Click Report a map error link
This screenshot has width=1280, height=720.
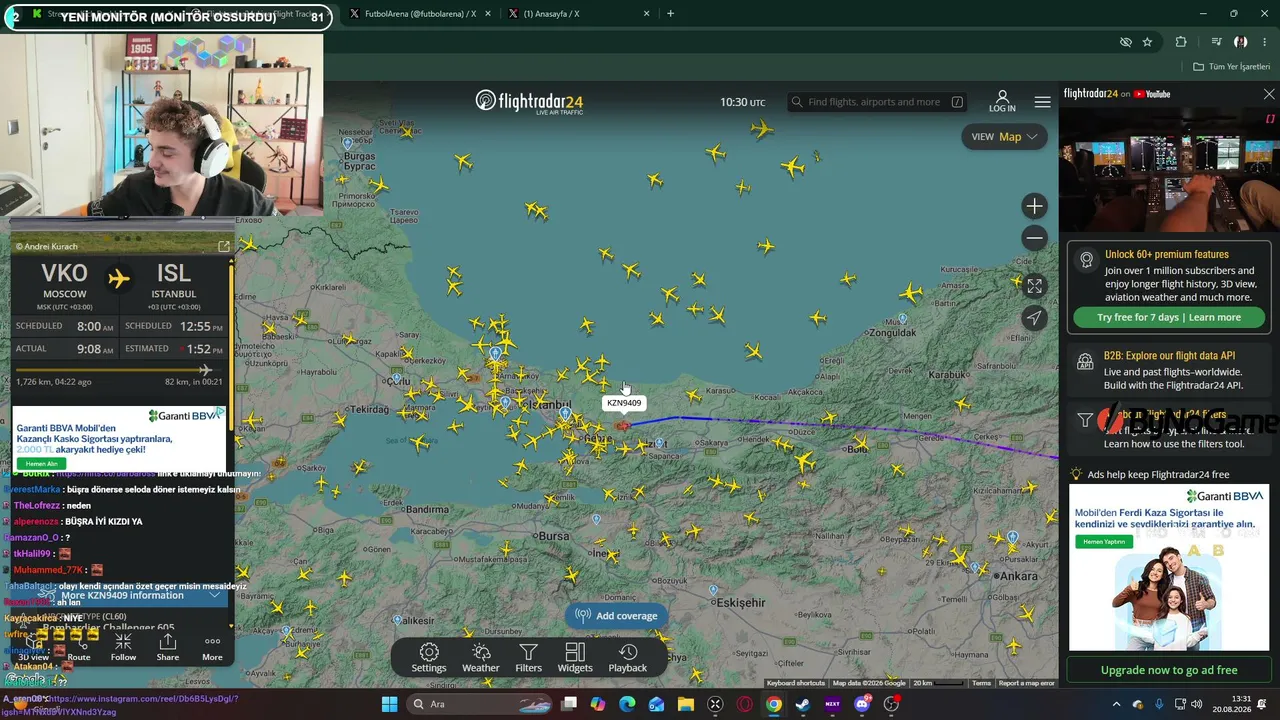click(x=1026, y=683)
